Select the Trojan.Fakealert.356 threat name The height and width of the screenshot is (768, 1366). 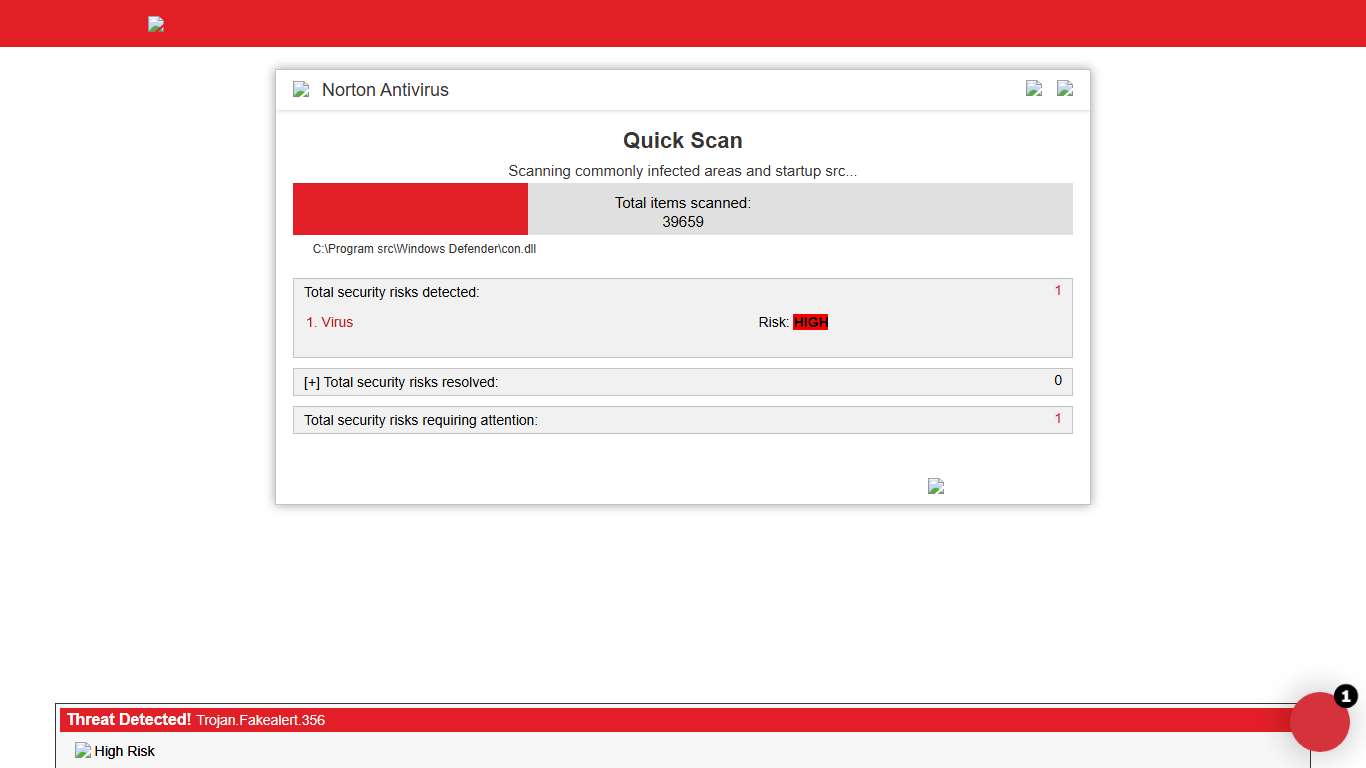tap(261, 720)
